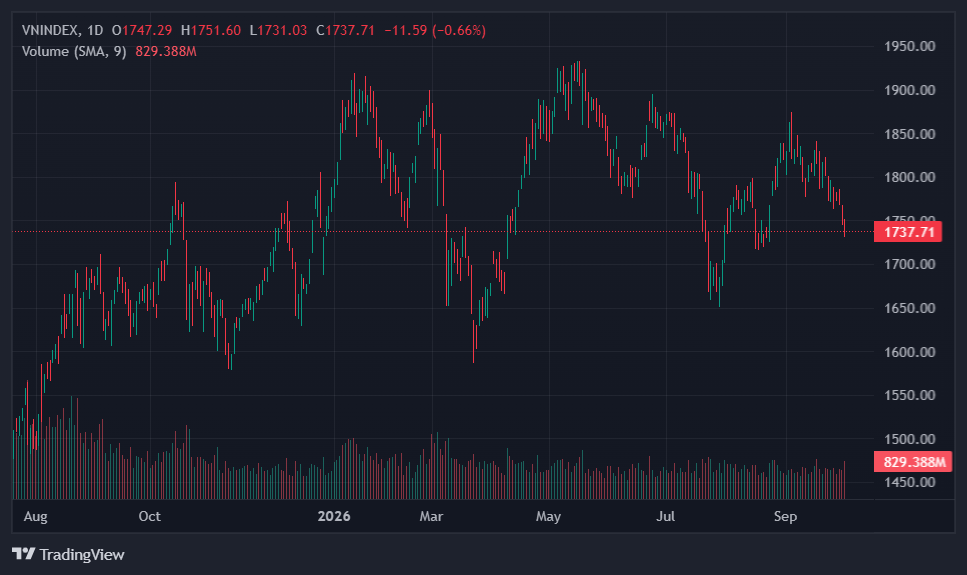The height and width of the screenshot is (575, 967).
Task: Click the Sep label on time axis
Action: [786, 516]
